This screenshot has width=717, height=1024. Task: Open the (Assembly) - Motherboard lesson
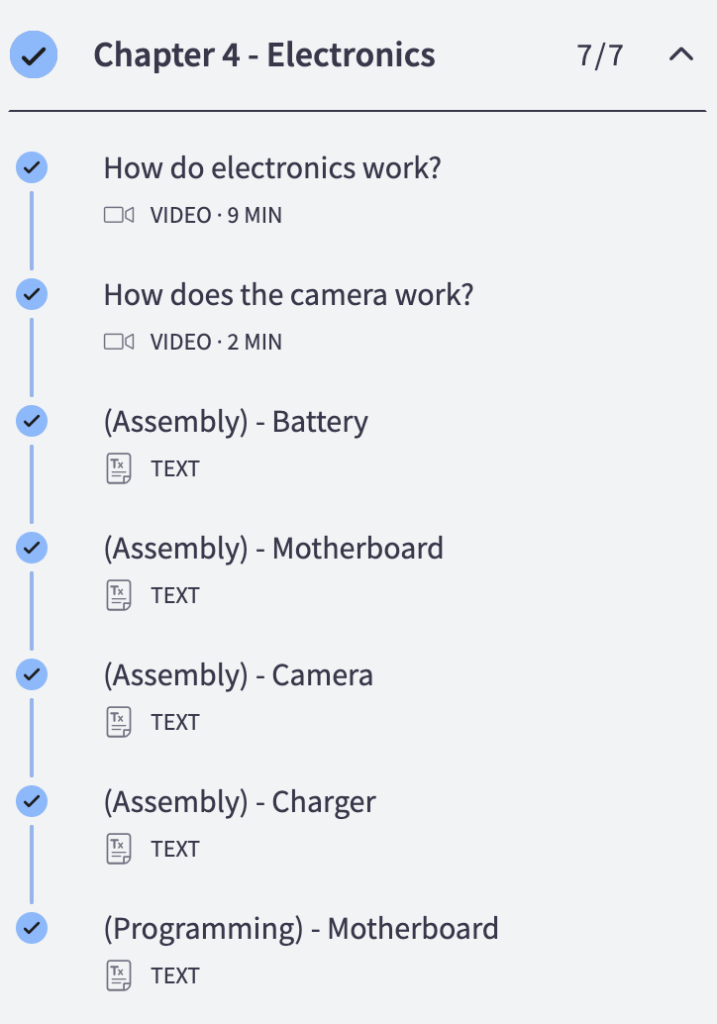[274, 549]
